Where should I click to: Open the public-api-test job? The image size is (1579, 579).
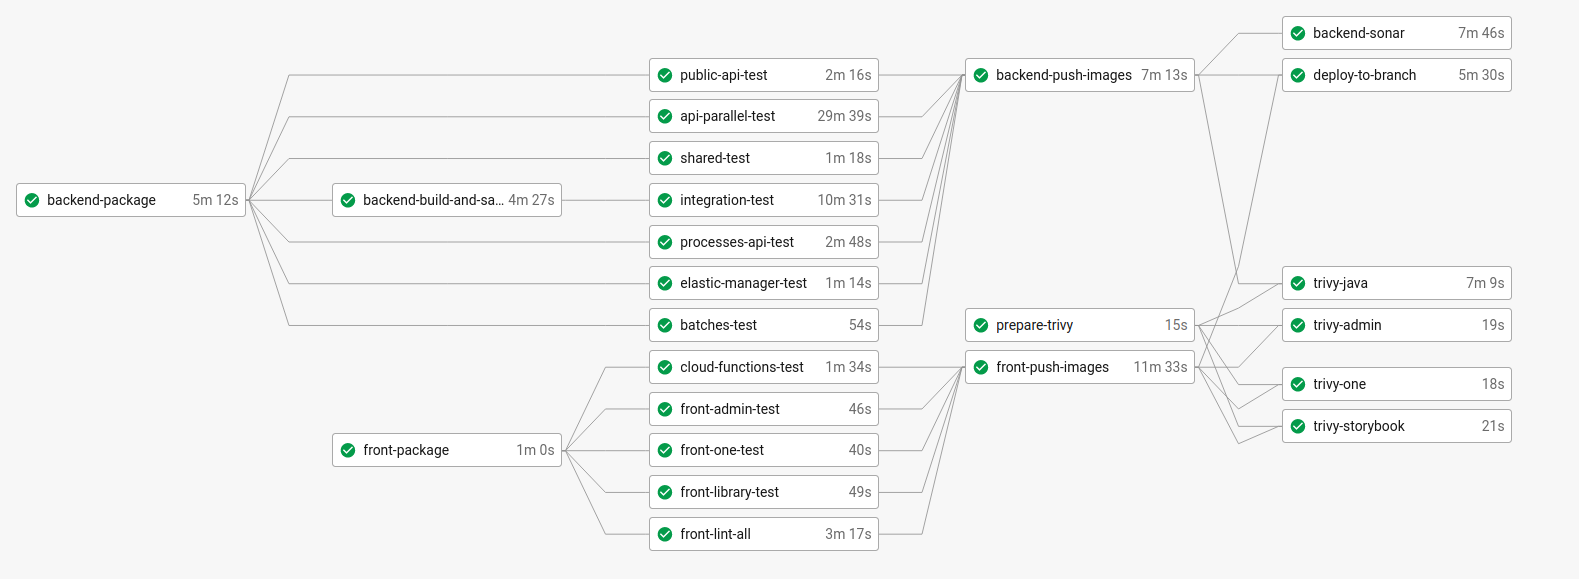tap(724, 75)
